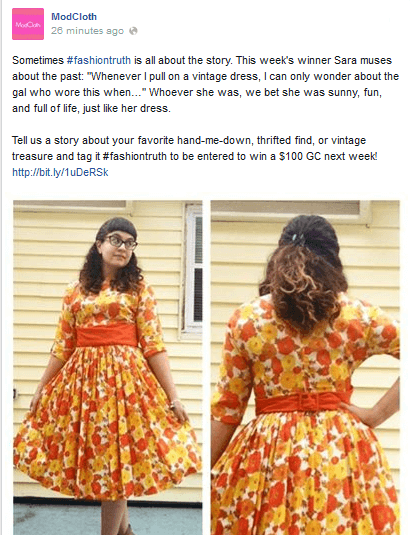The width and height of the screenshot is (410, 535).
Task: Click #fashiontruth hashtag before "to be entered"
Action: click(x=134, y=156)
